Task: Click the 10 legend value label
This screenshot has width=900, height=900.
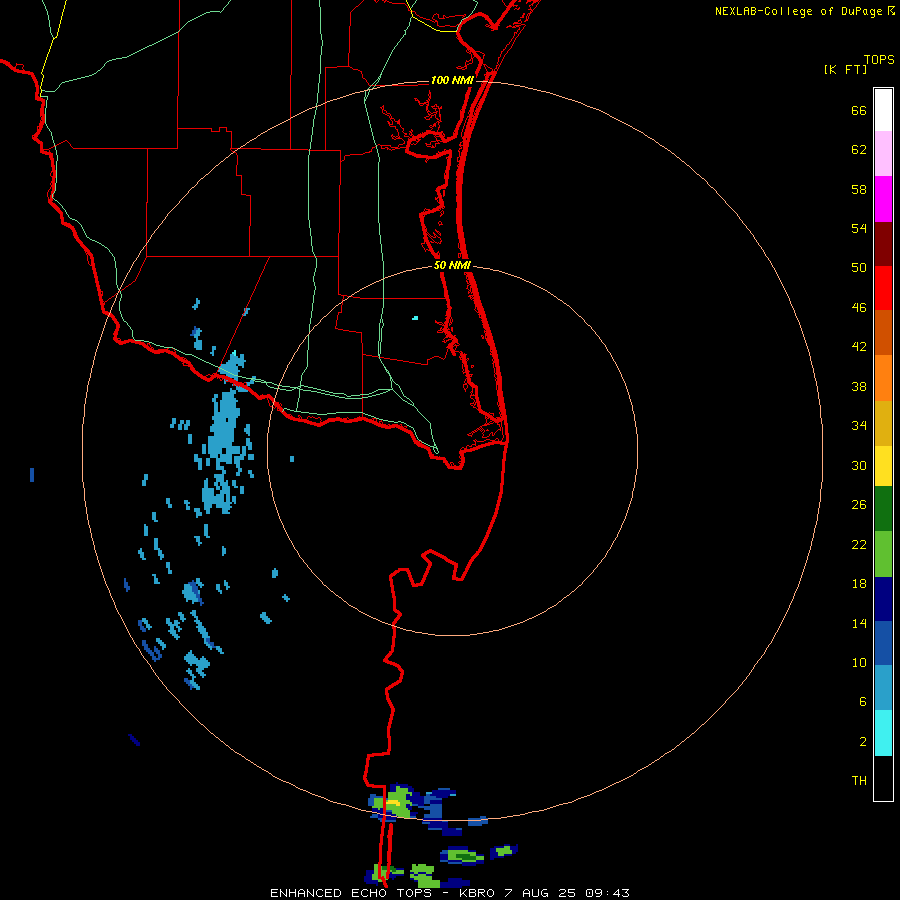Action: coord(859,662)
